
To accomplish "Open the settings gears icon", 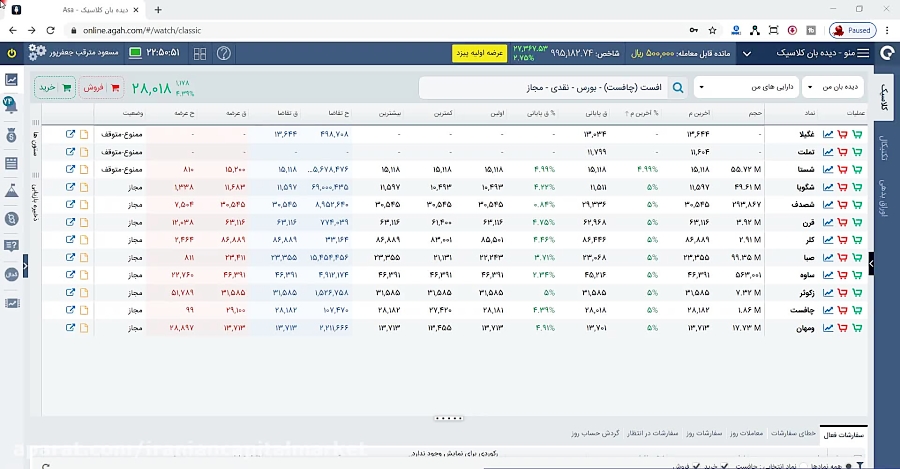I will point(38,53).
